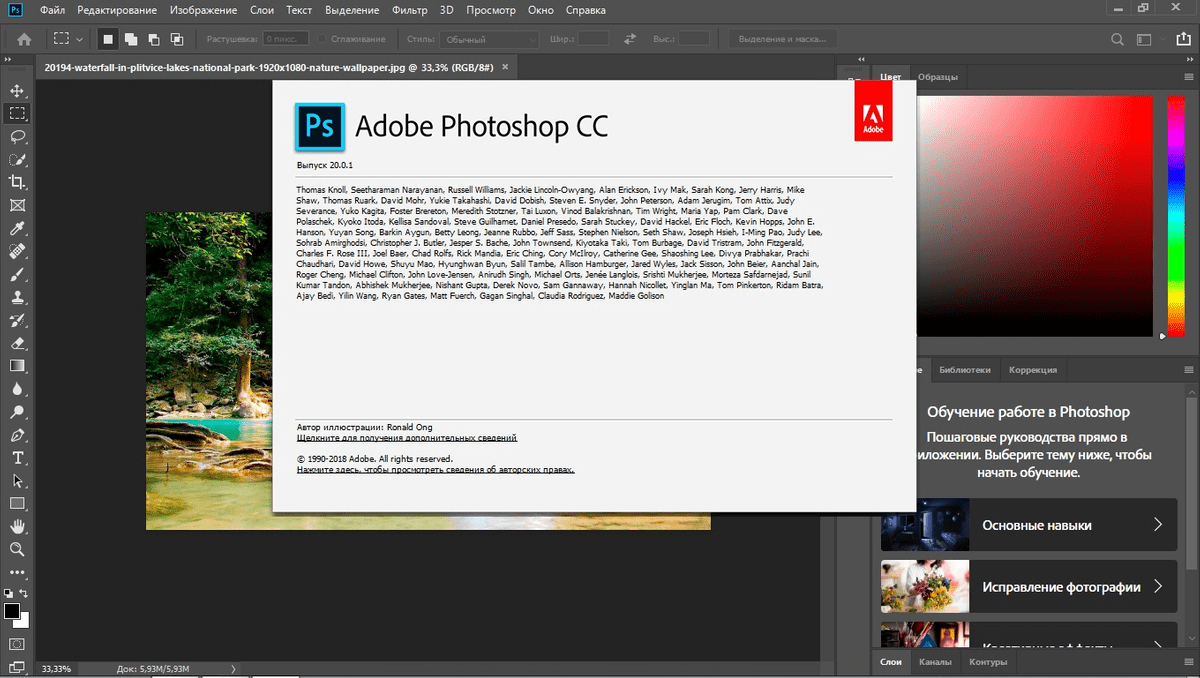1200x678 pixels.
Task: Expand Основные навыки tutorial category
Action: tap(1028, 525)
